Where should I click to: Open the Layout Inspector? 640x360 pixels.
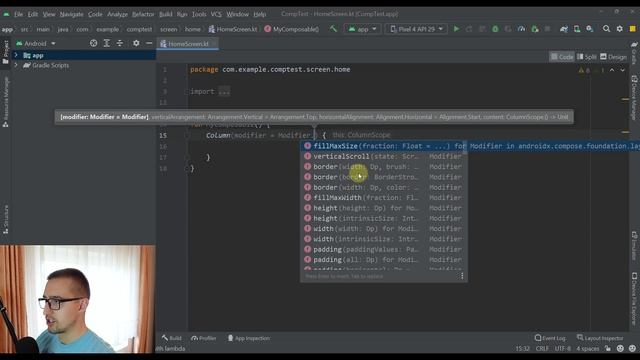600,338
